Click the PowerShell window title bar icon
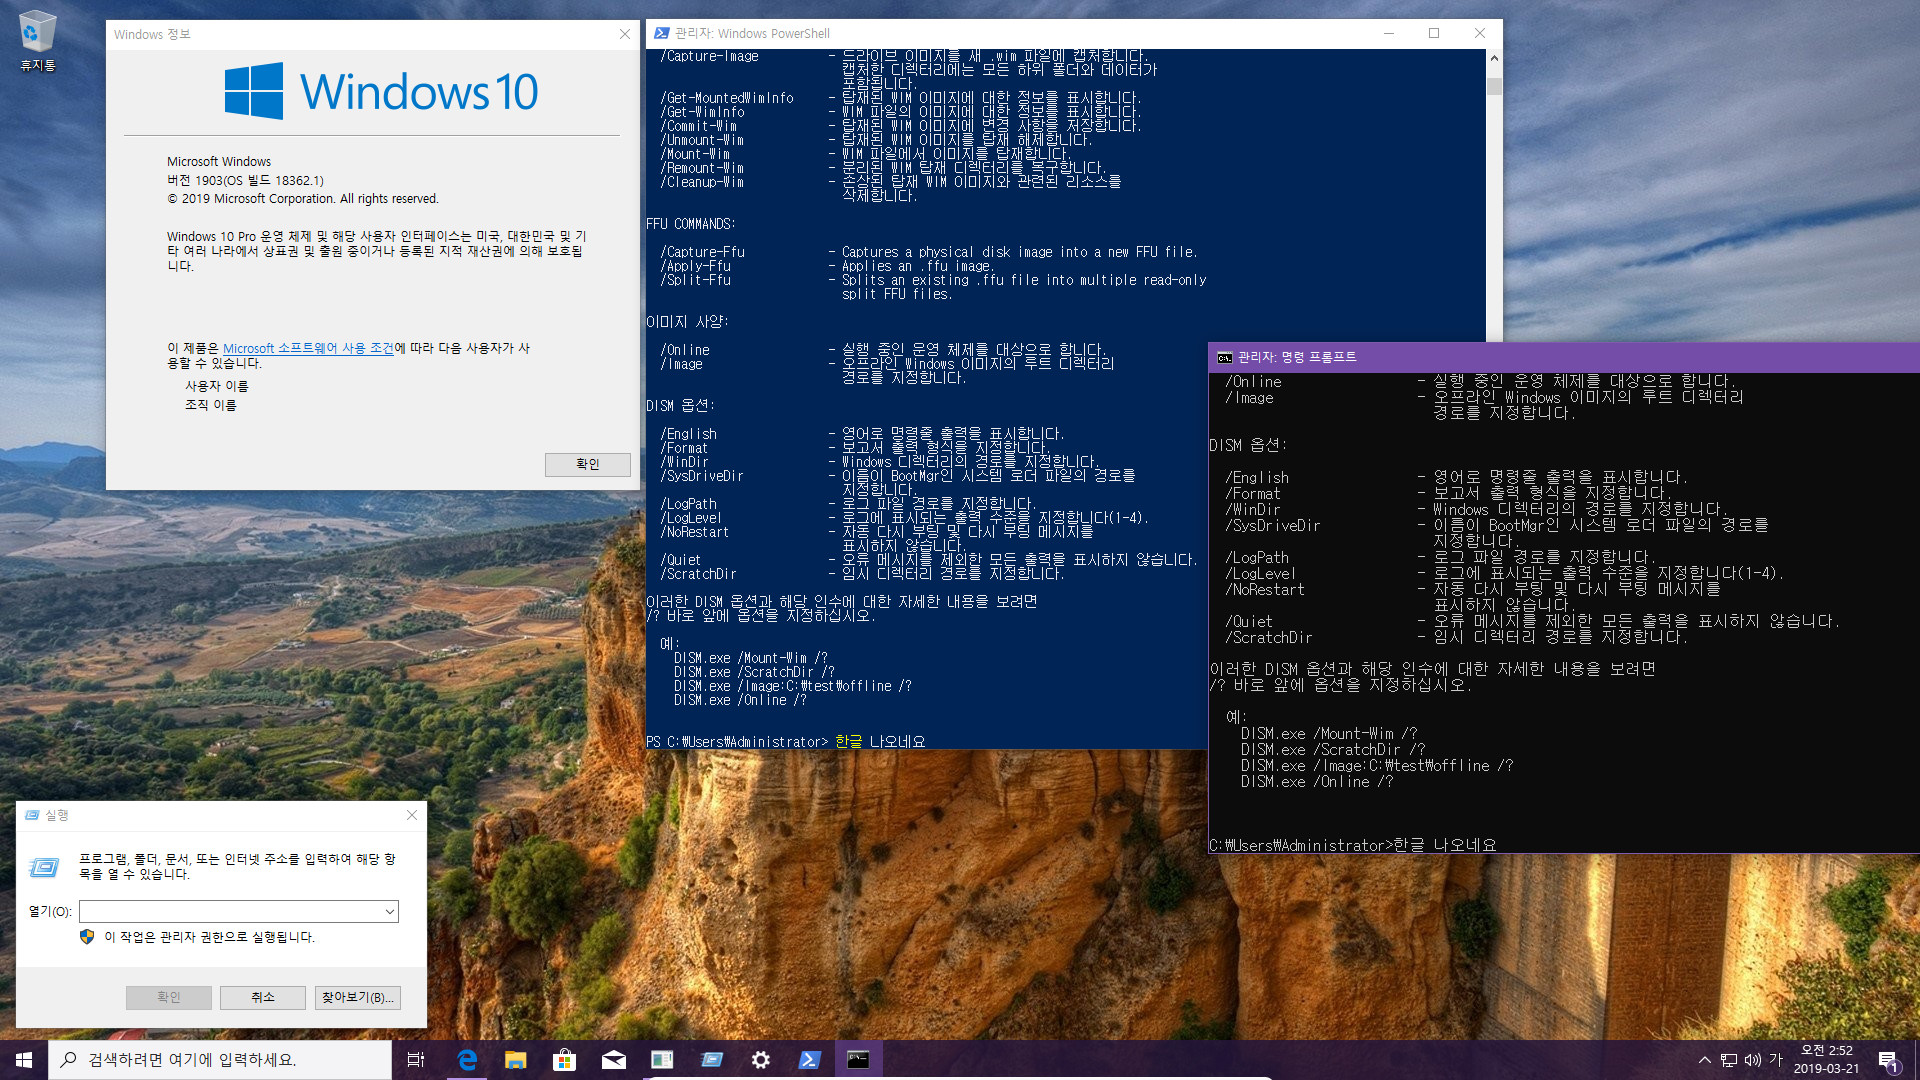 click(661, 33)
